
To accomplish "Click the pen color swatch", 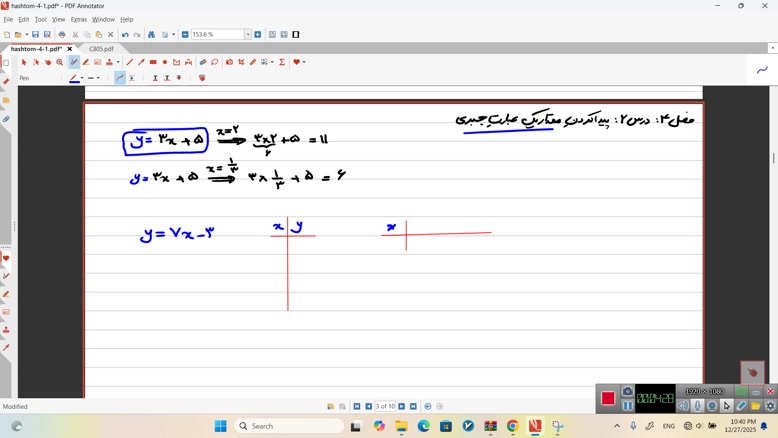I will coord(73,78).
